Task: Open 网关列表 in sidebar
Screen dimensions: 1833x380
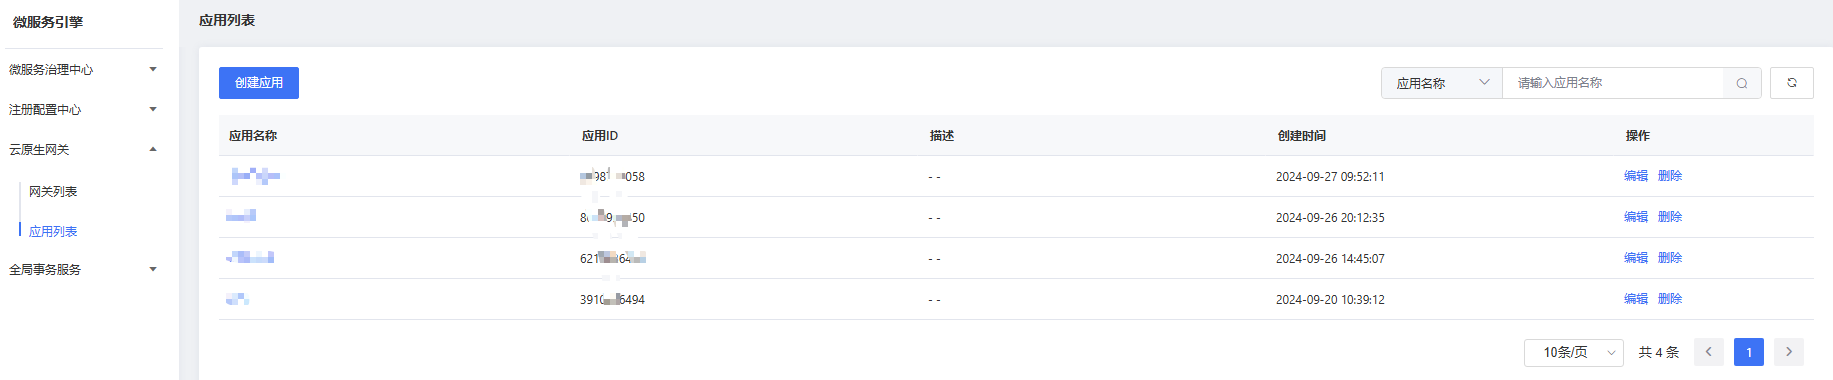Action: coord(53,191)
